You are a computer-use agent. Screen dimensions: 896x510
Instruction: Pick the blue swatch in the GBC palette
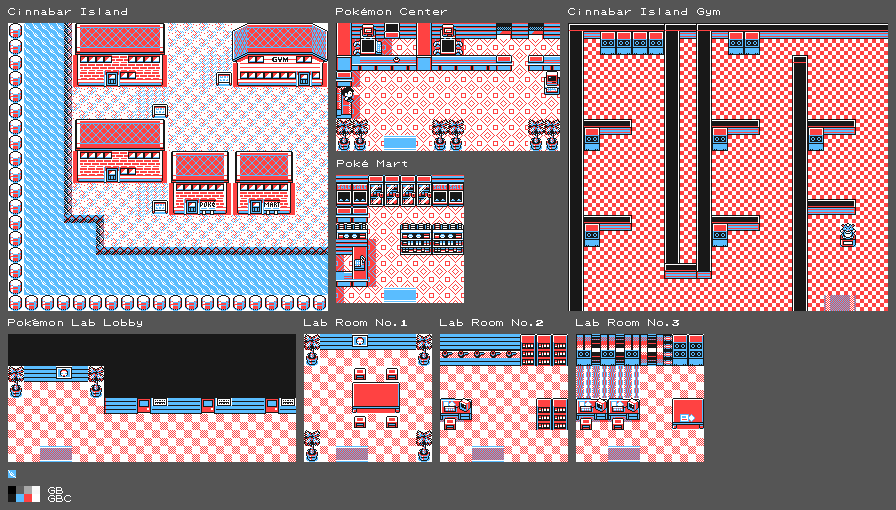tap(20, 498)
